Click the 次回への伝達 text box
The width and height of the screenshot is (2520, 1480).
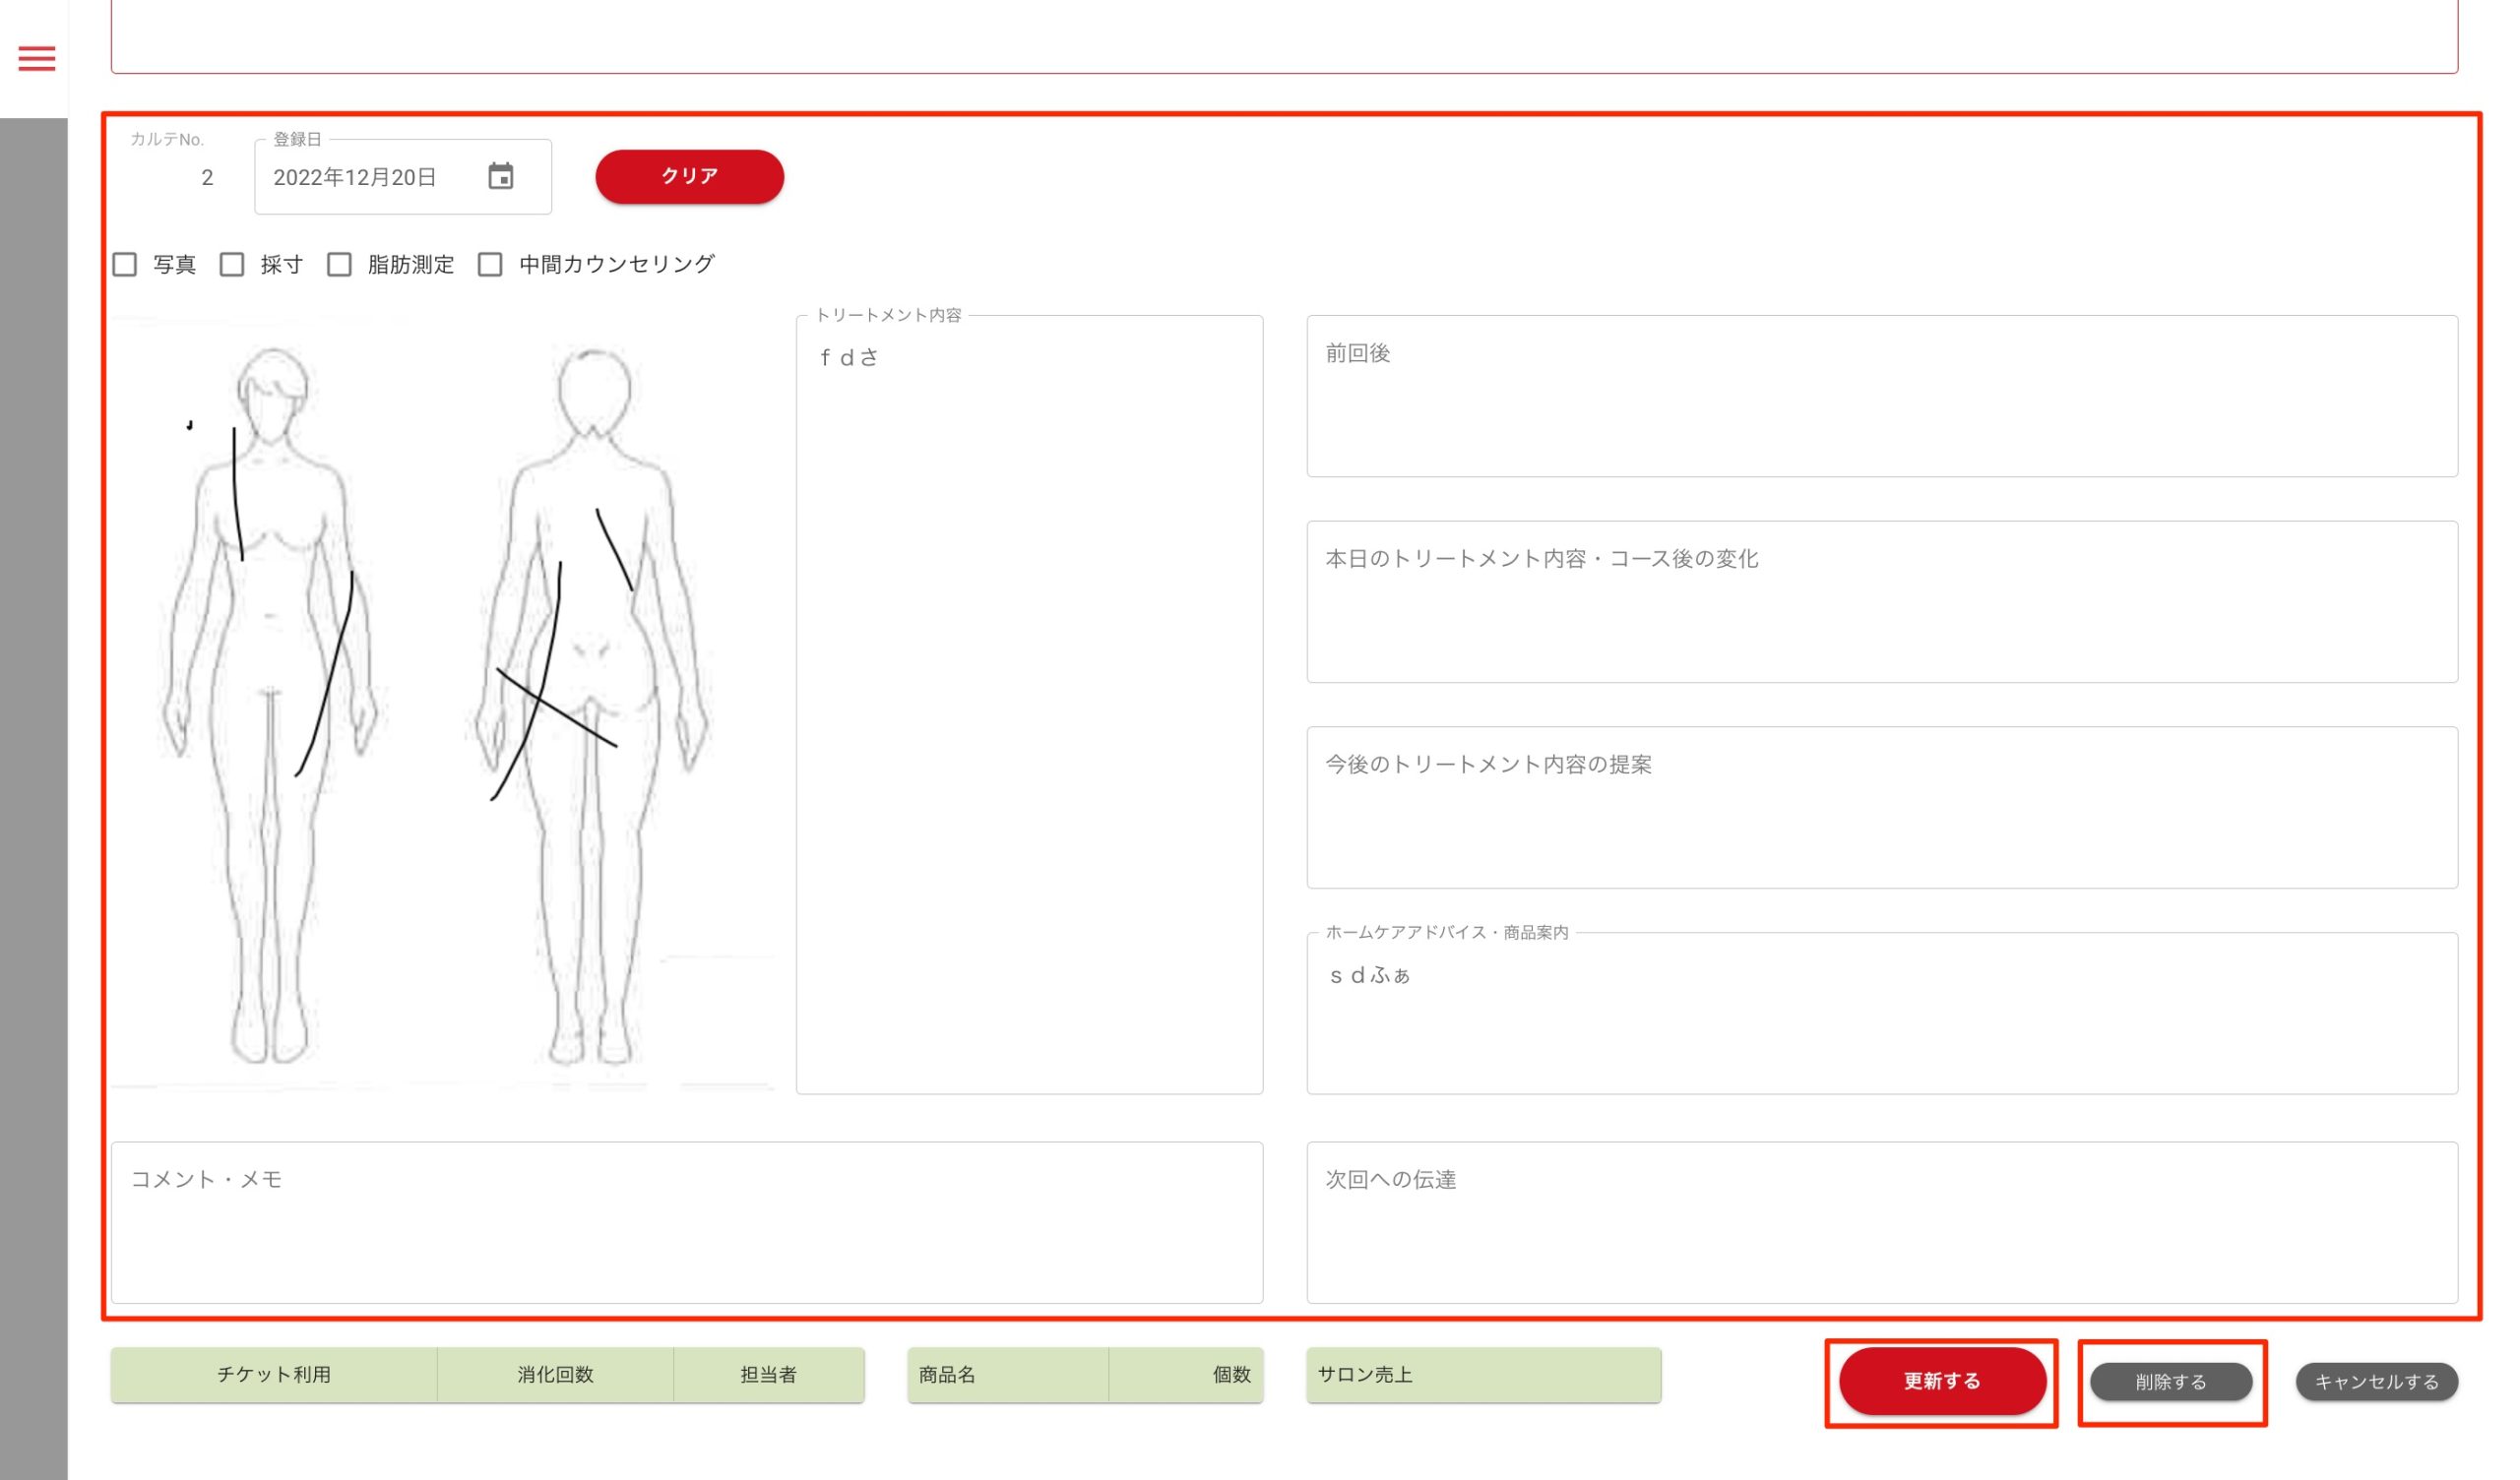[1881, 1222]
